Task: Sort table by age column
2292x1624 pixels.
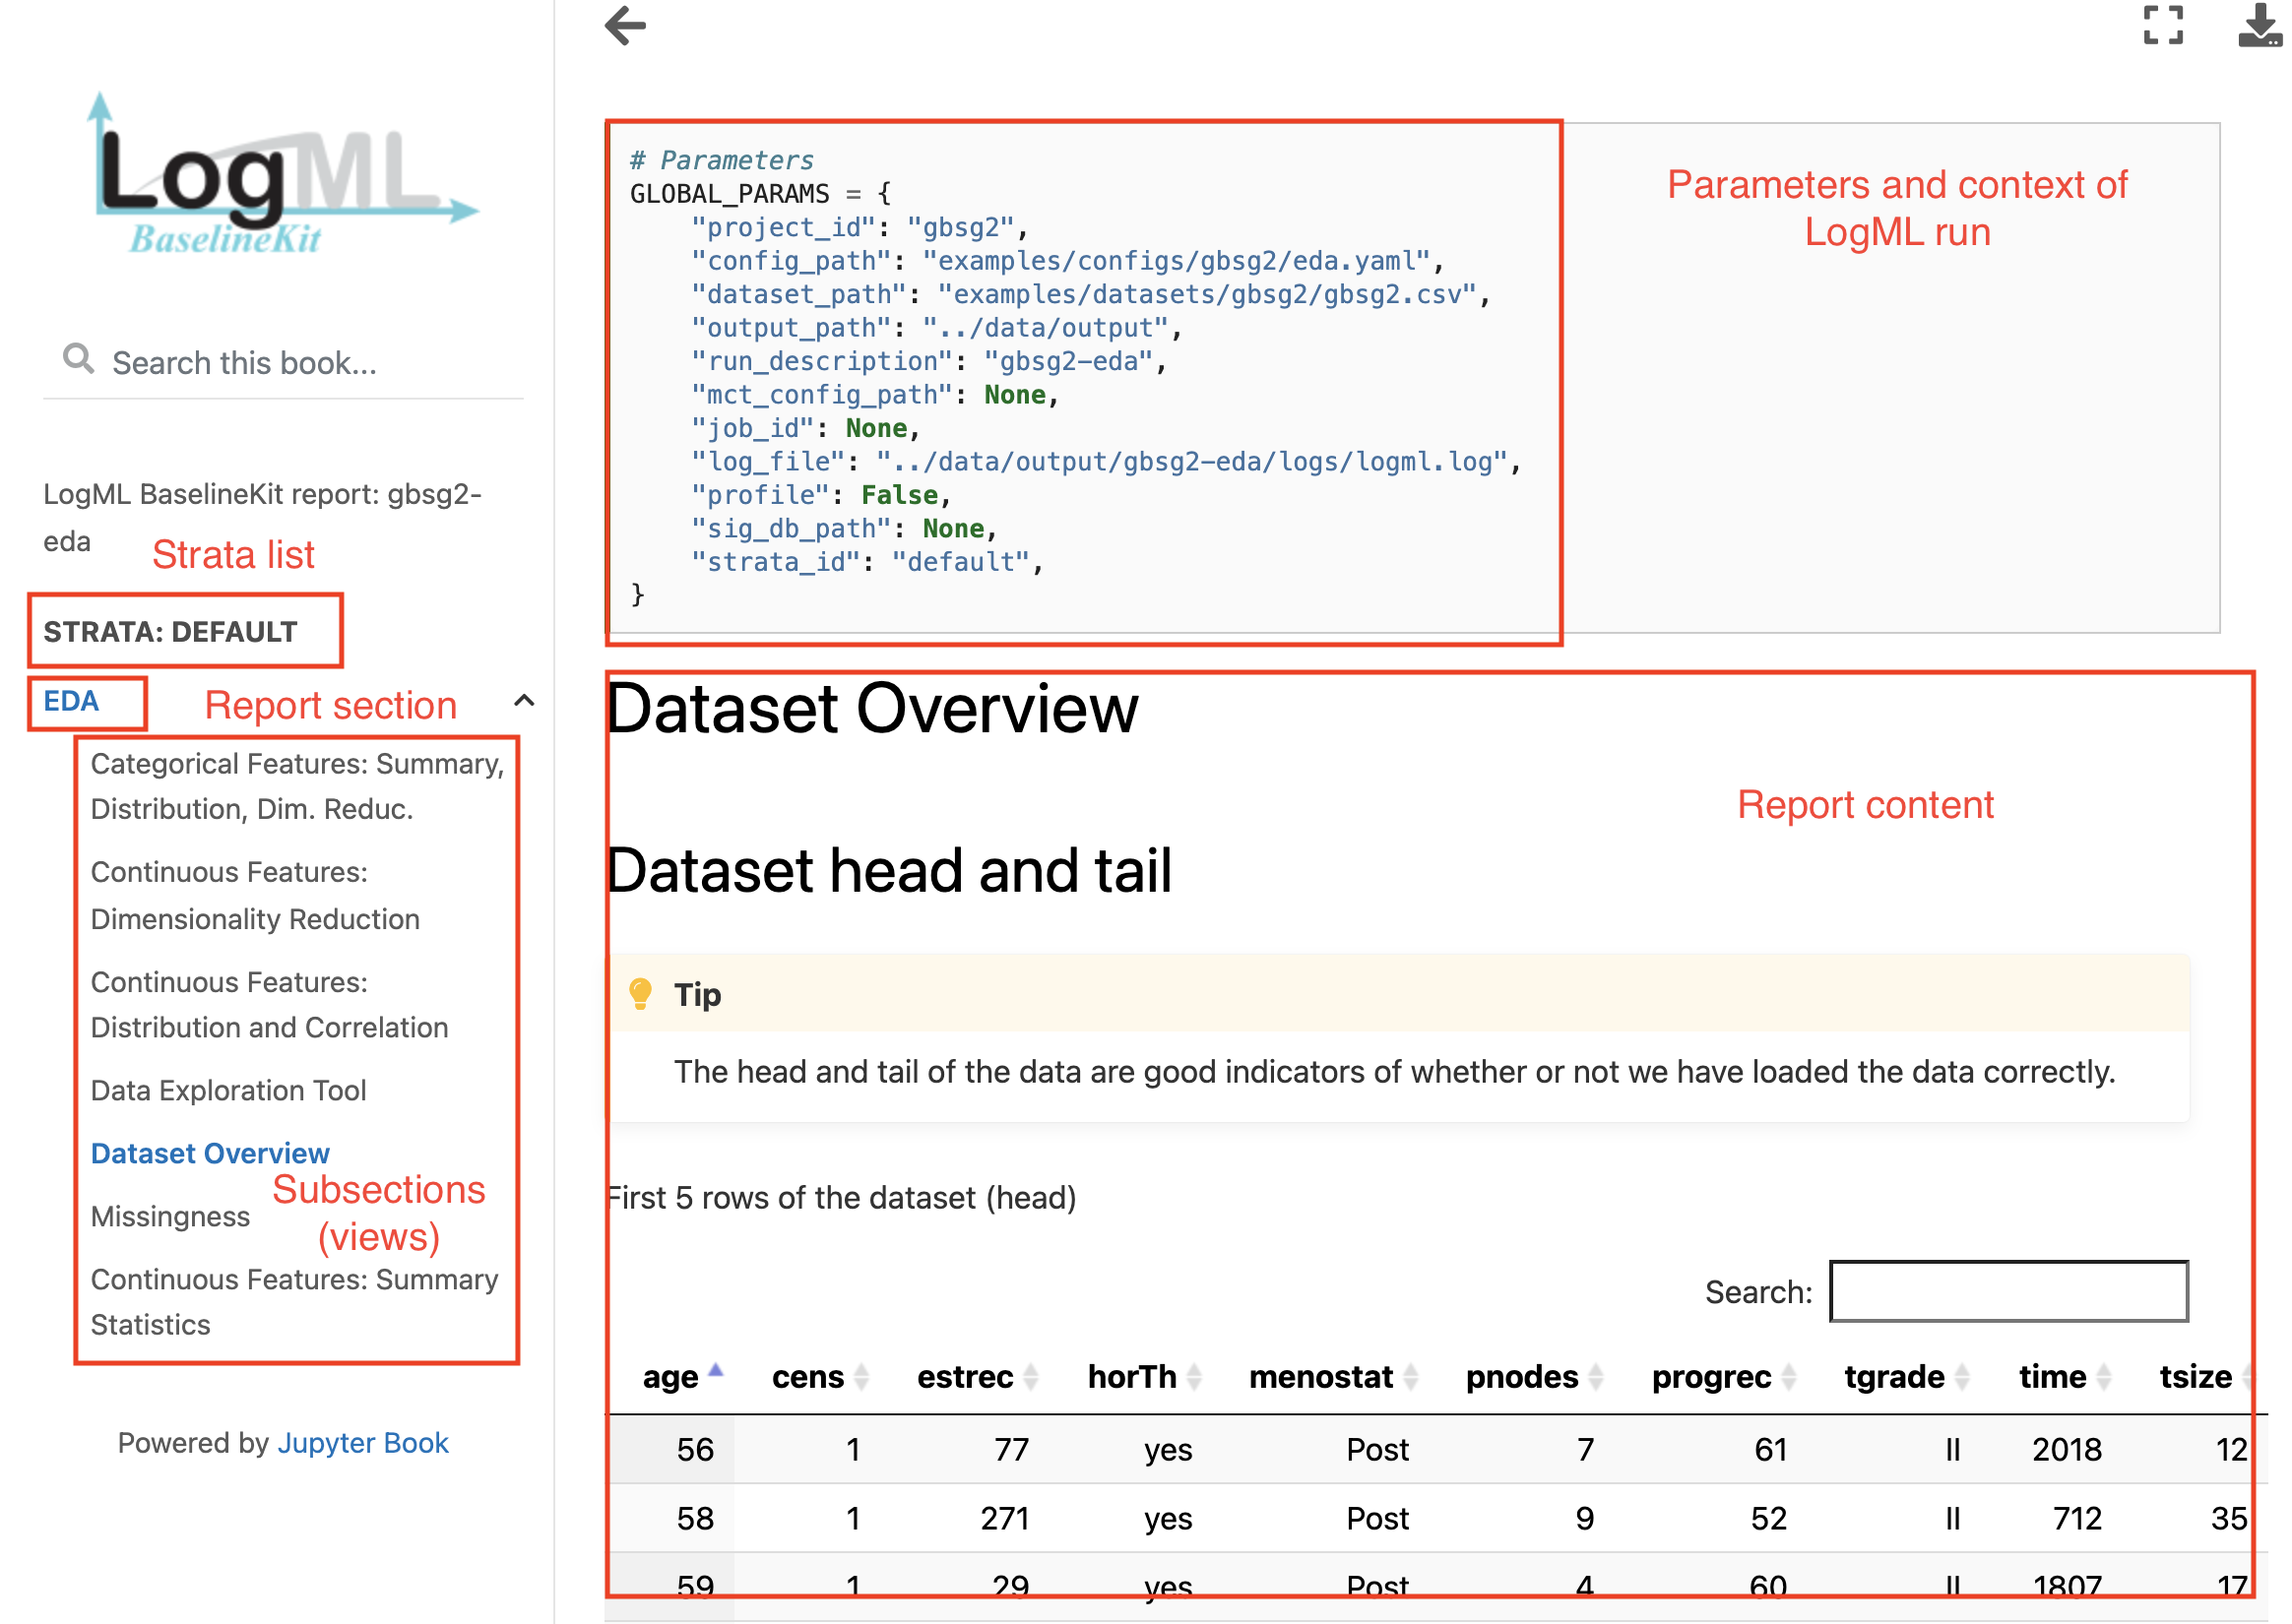Action: (x=683, y=1377)
